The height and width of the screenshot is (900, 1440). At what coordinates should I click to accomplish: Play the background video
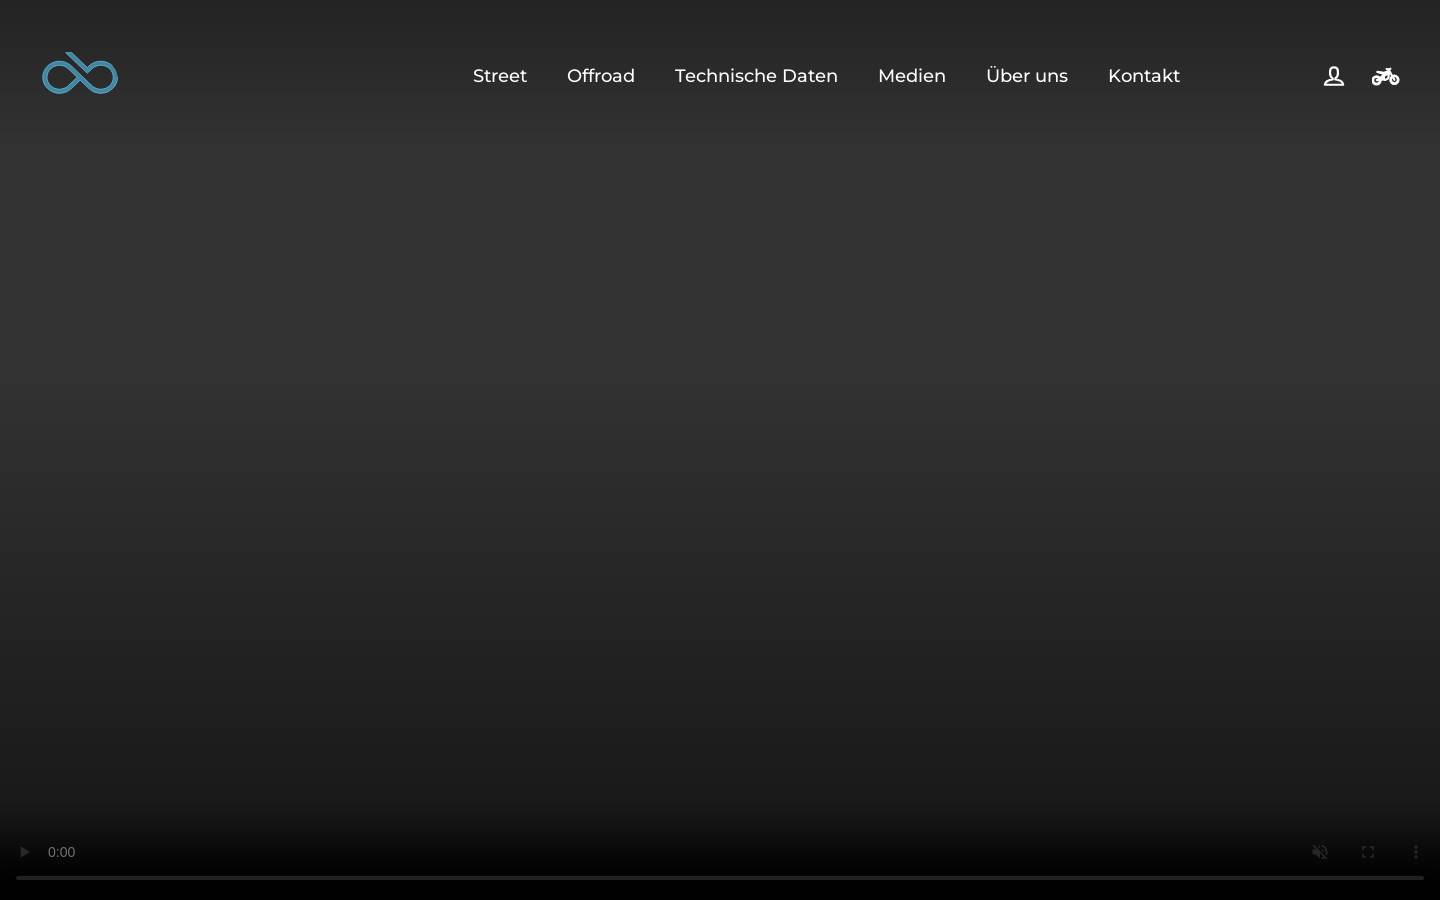[x=24, y=852]
